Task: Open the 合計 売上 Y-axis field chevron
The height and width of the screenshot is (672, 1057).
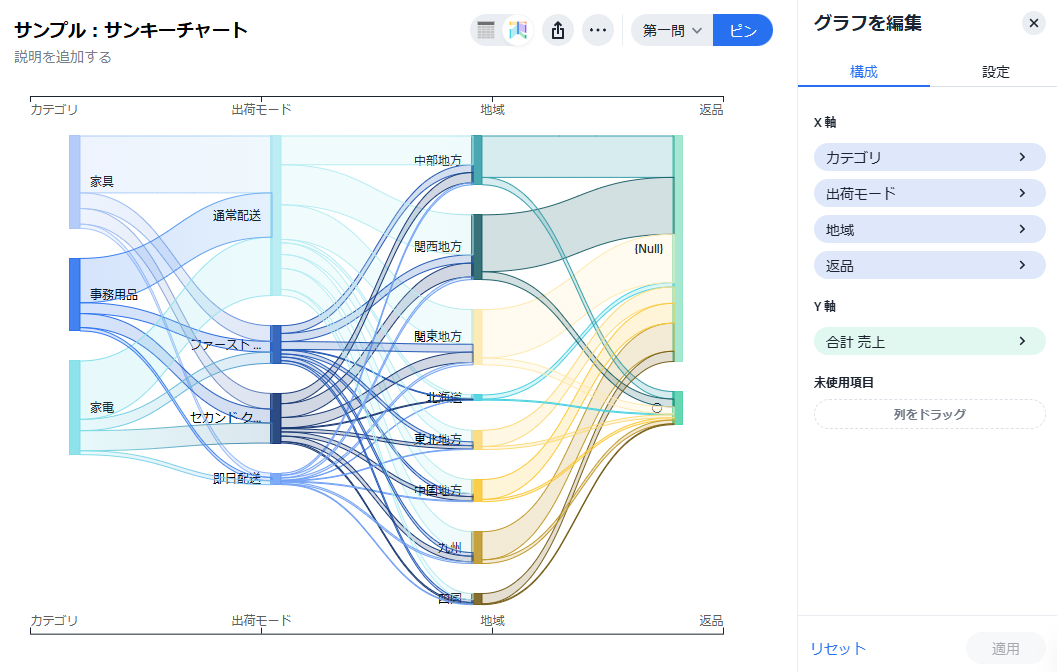Action: point(1022,341)
